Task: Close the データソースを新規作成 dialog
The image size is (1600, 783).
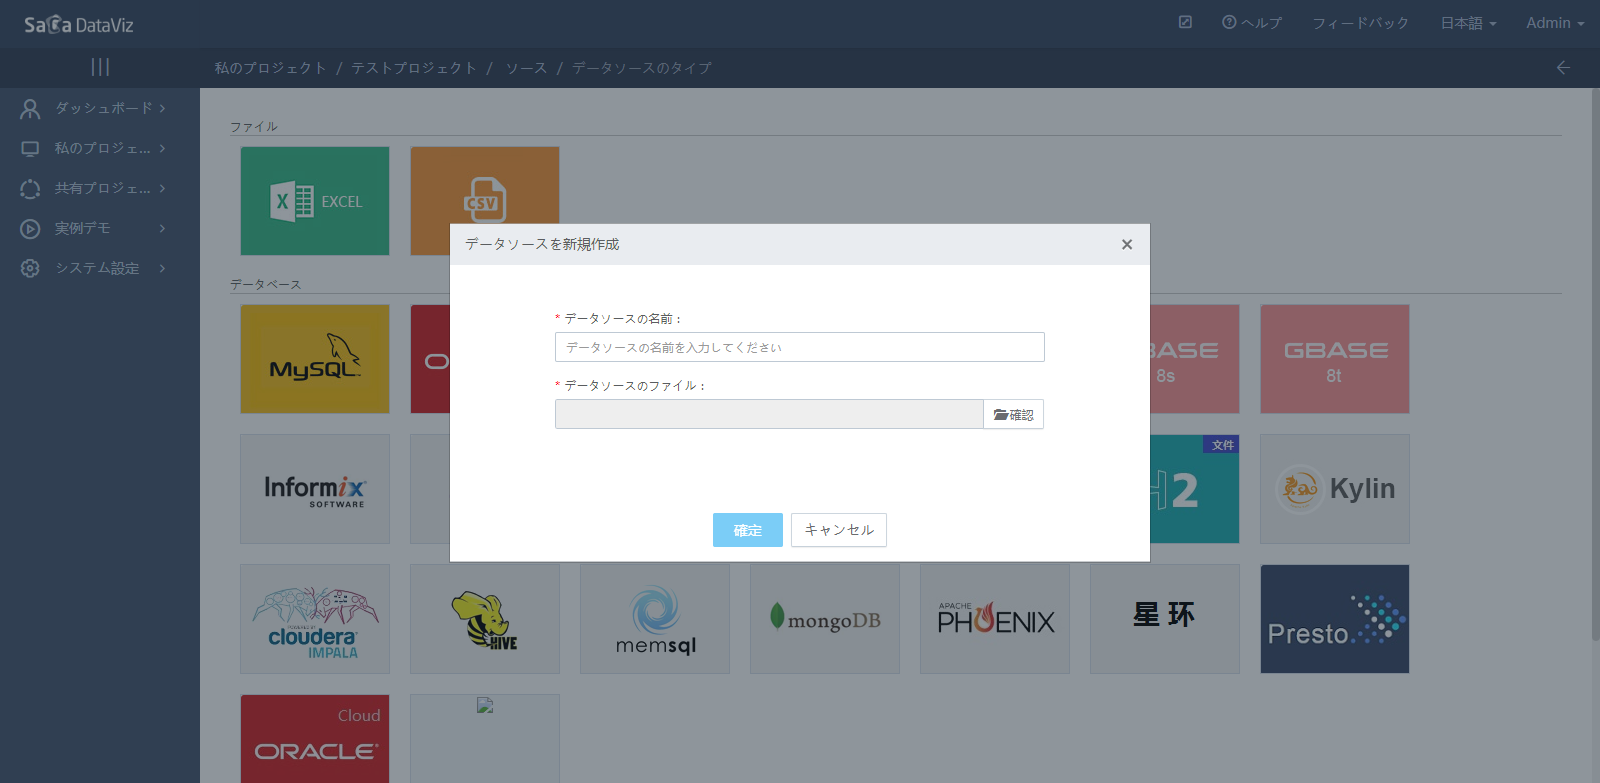Action: point(1127,244)
